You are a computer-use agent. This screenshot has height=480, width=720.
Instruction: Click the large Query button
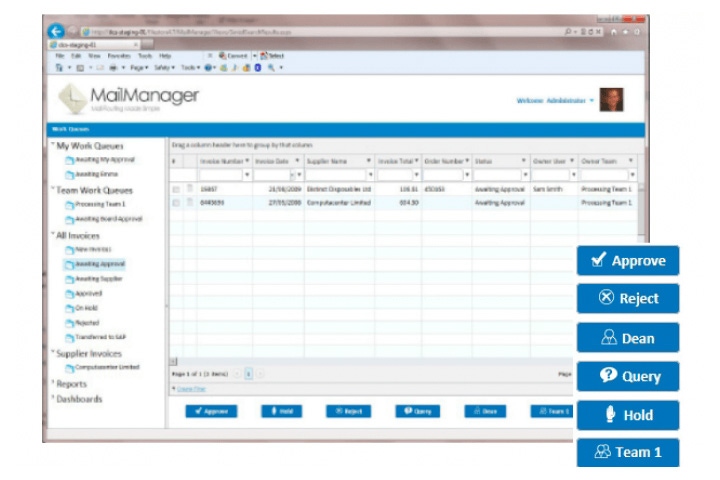pyautogui.click(x=628, y=376)
